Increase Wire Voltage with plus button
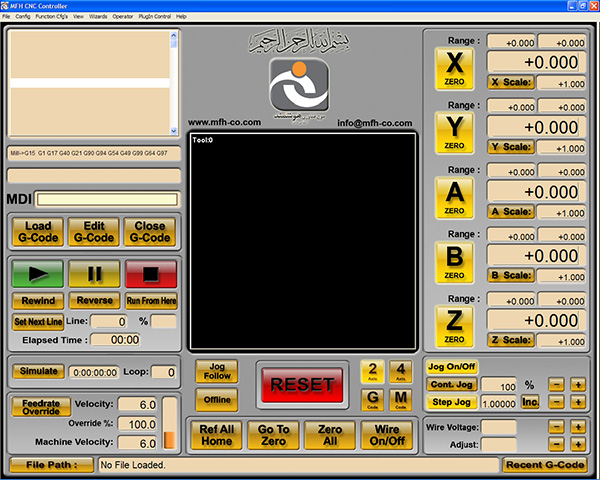Screen dimensions: 600x480 [x=579, y=427]
